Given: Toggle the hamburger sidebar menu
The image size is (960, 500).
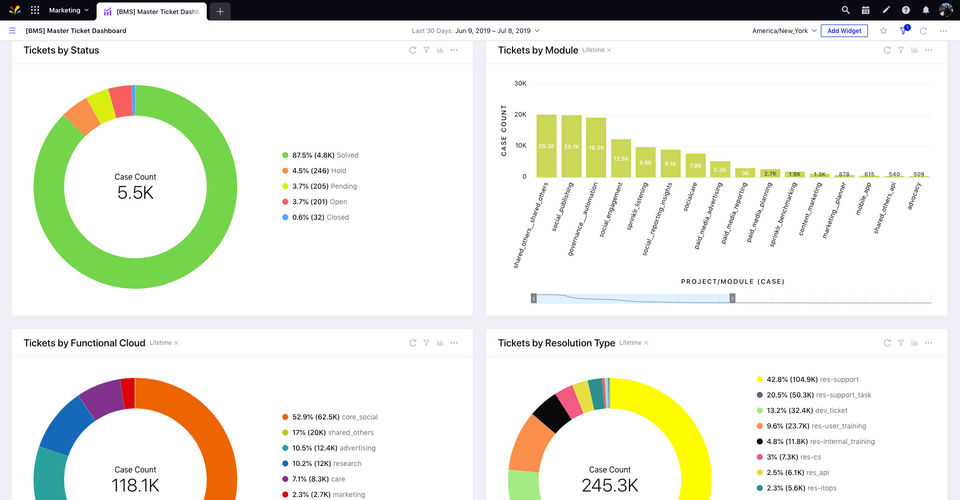Looking at the screenshot, I should coord(12,30).
